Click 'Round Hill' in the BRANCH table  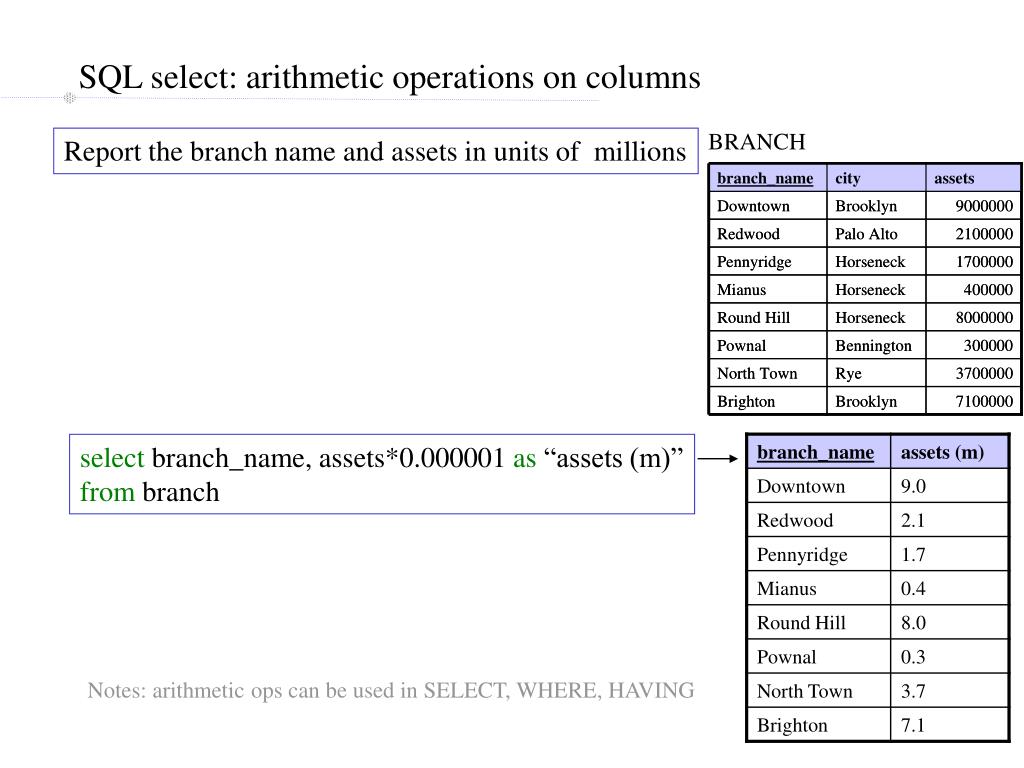(753, 318)
